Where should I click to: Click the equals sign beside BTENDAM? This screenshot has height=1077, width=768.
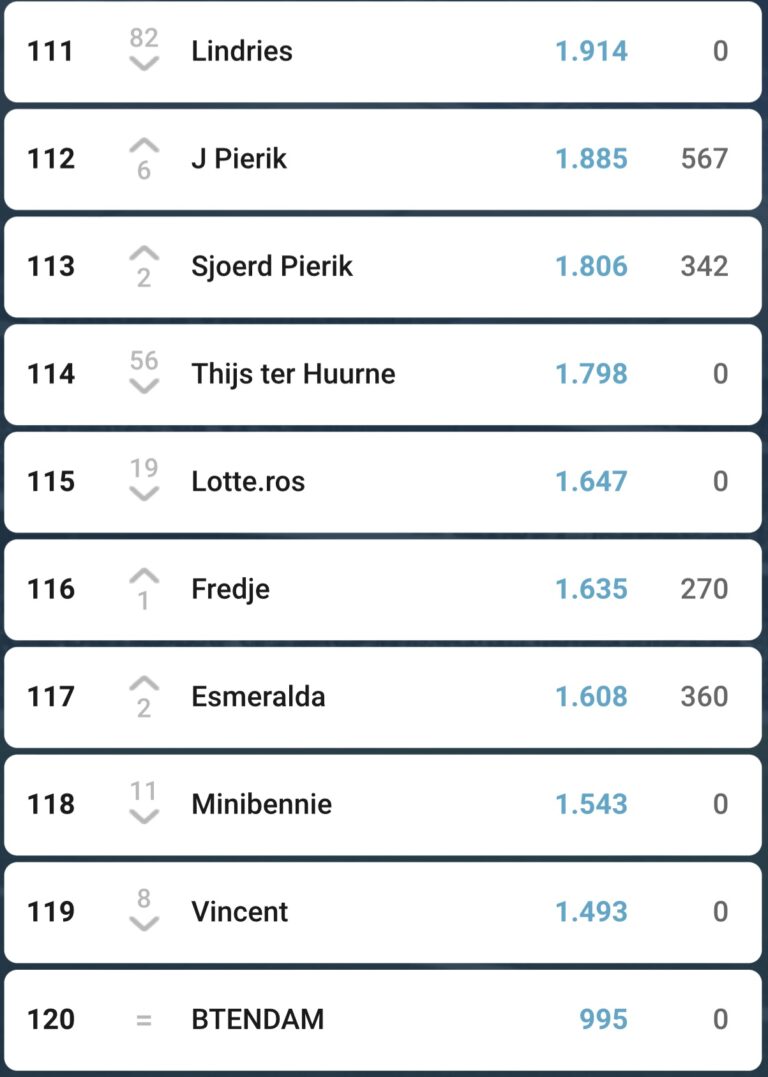click(144, 1020)
